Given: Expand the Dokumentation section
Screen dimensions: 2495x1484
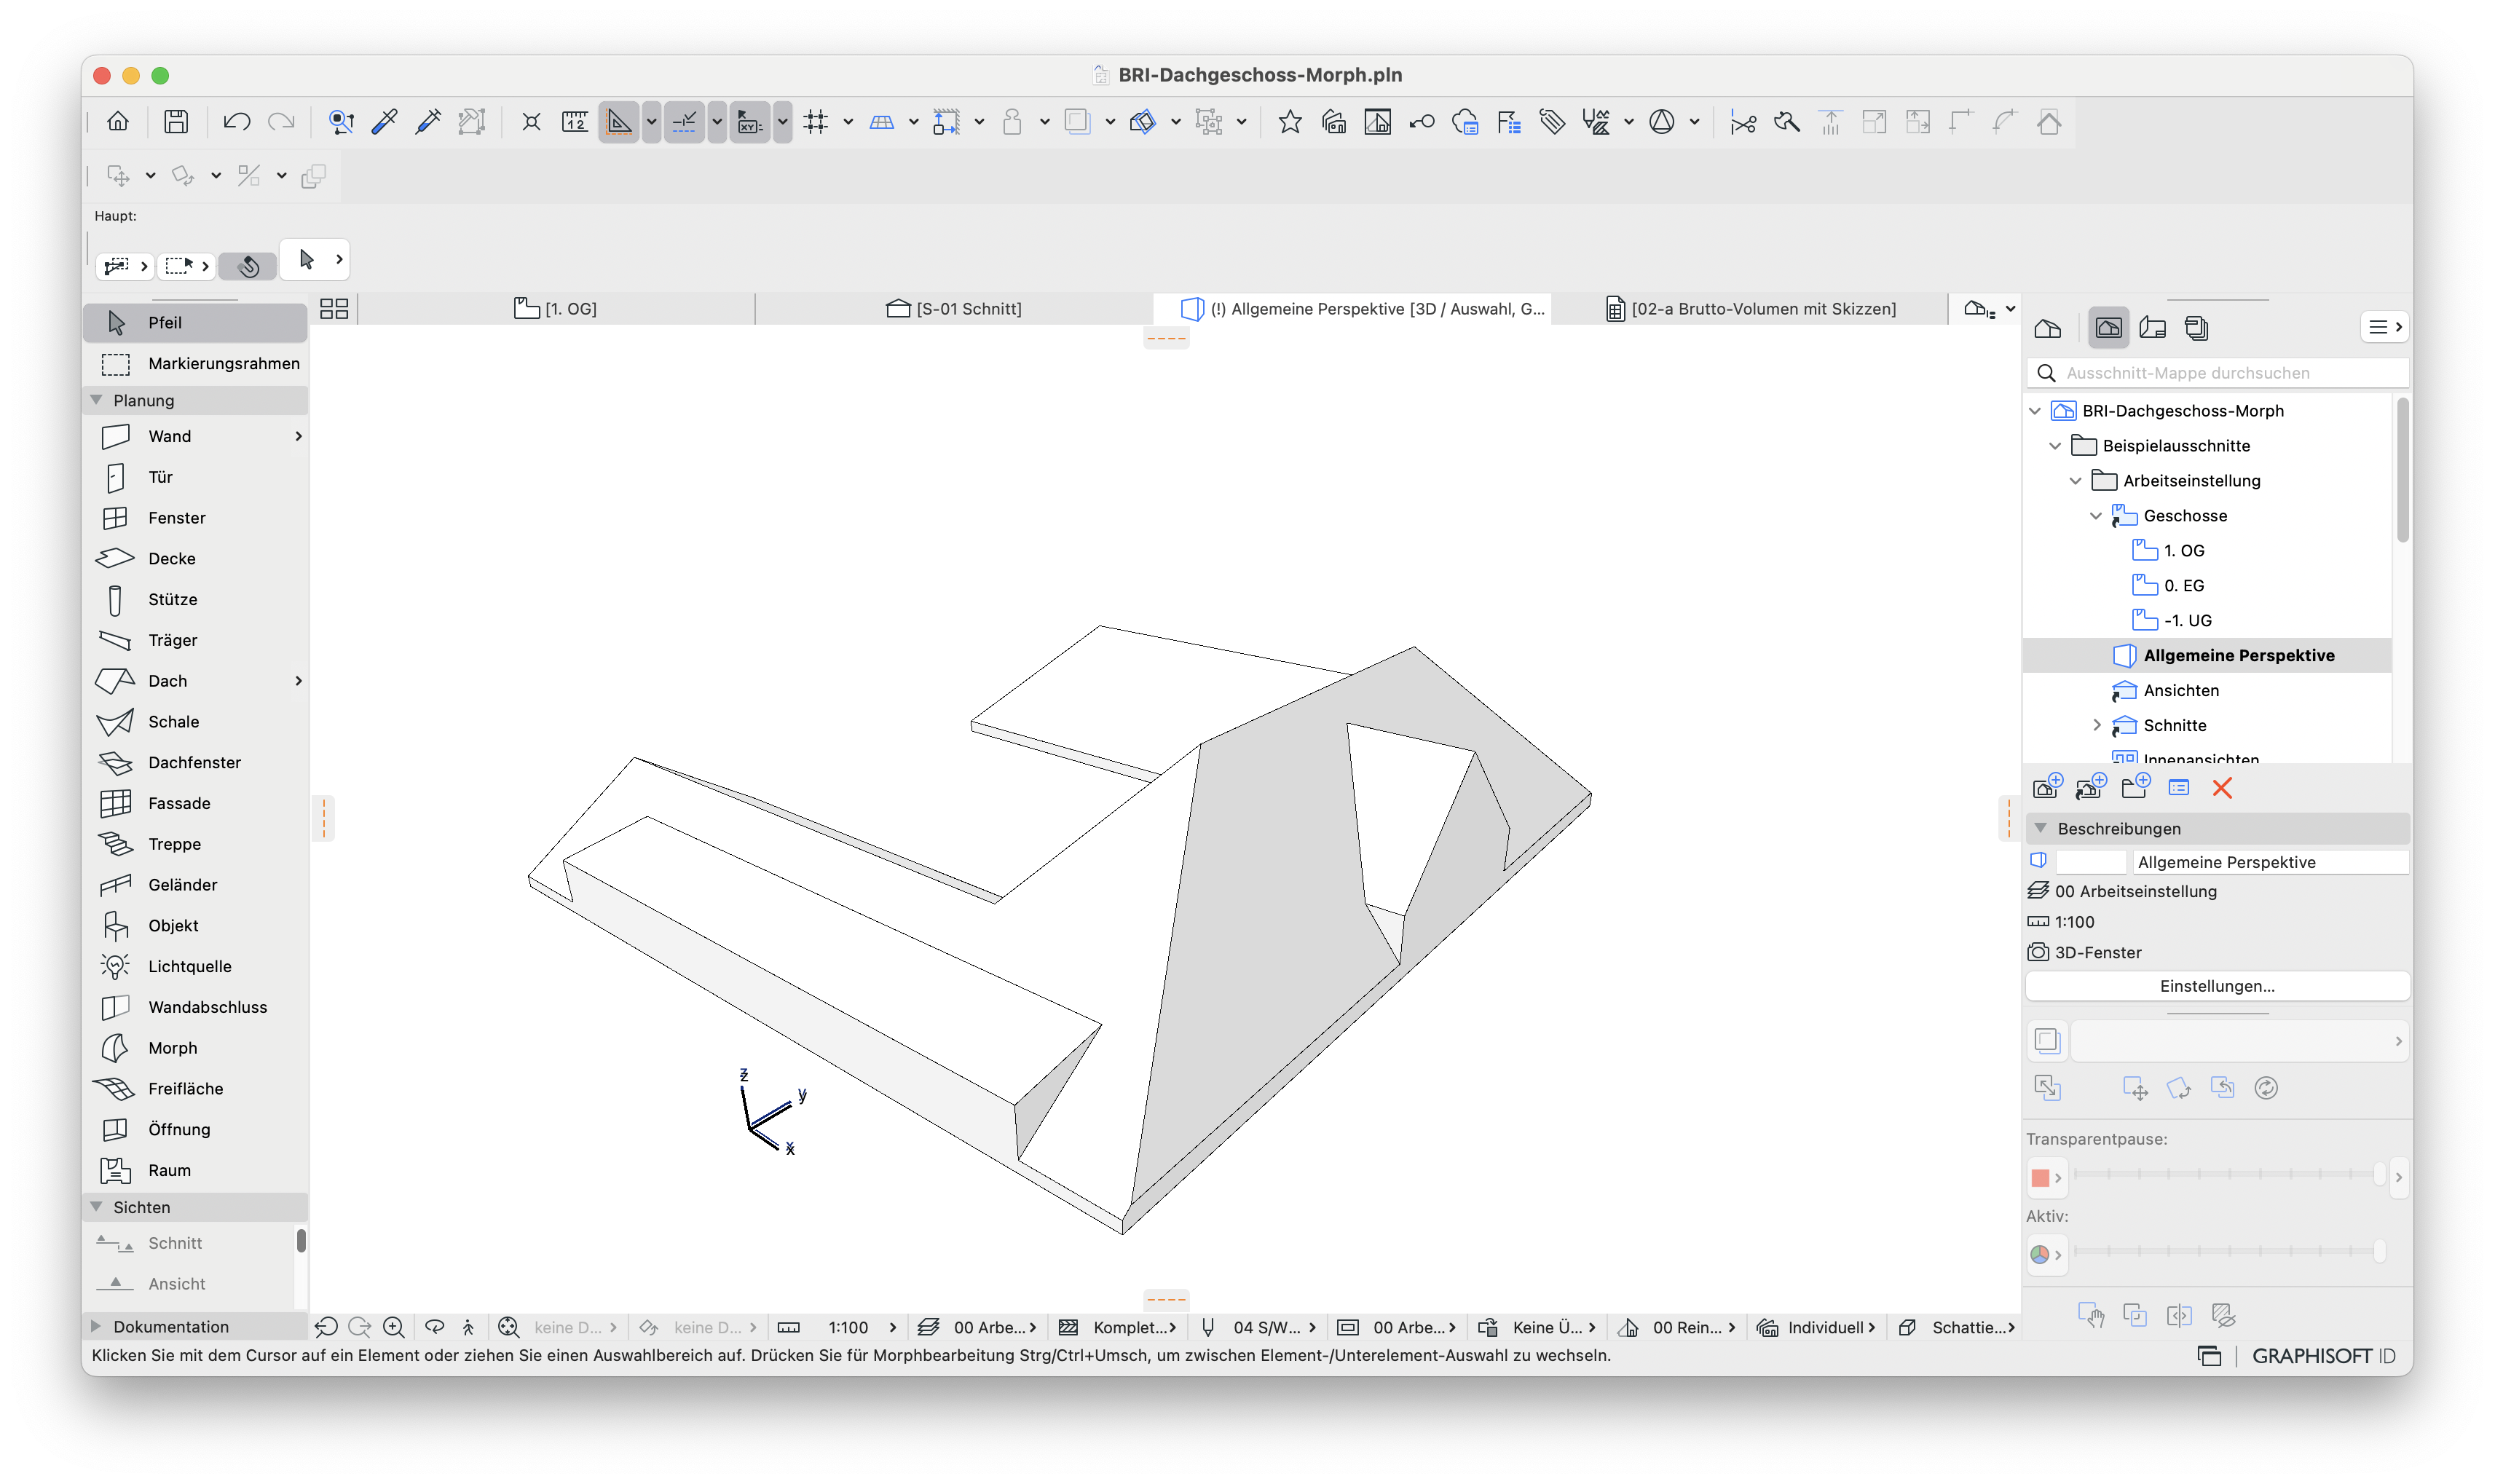Looking at the screenshot, I should click(x=97, y=1326).
